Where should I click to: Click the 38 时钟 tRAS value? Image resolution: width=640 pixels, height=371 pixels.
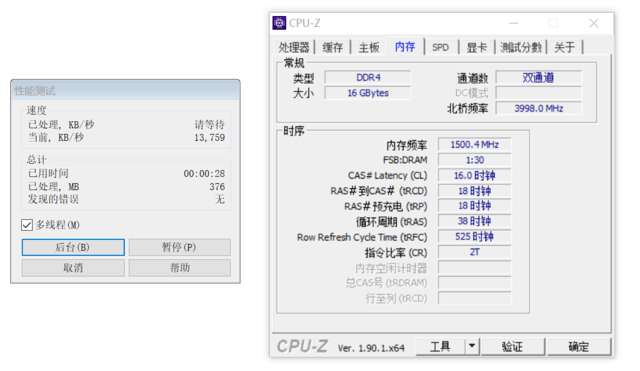point(475,221)
